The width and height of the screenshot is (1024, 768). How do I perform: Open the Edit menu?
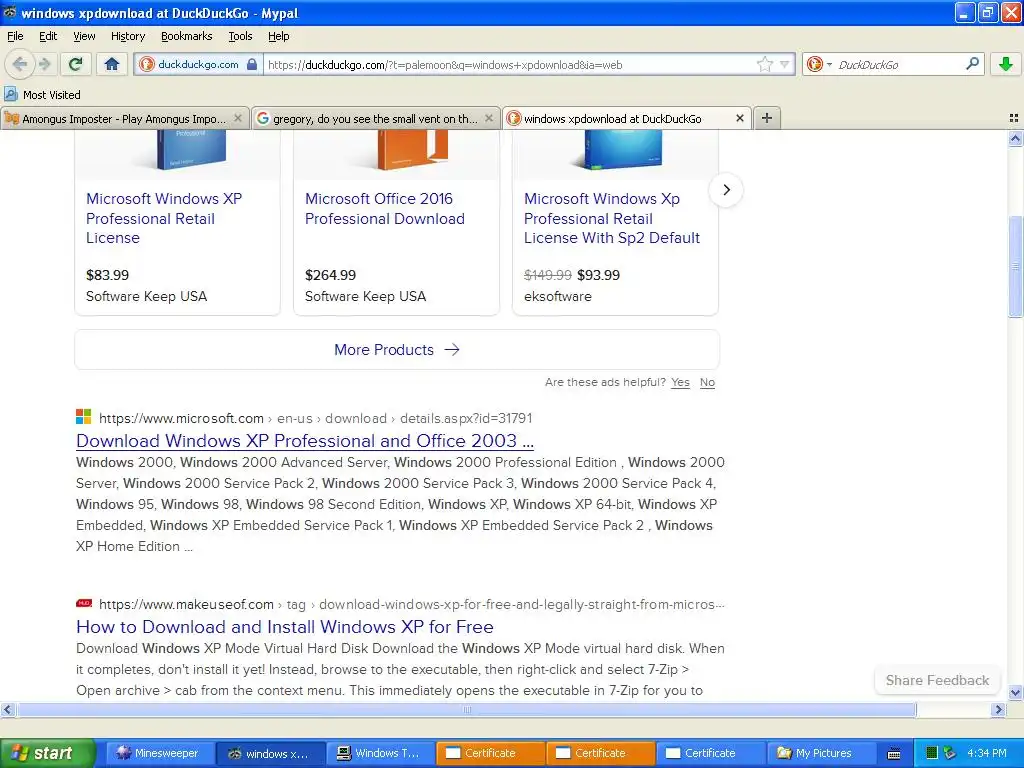[x=48, y=36]
